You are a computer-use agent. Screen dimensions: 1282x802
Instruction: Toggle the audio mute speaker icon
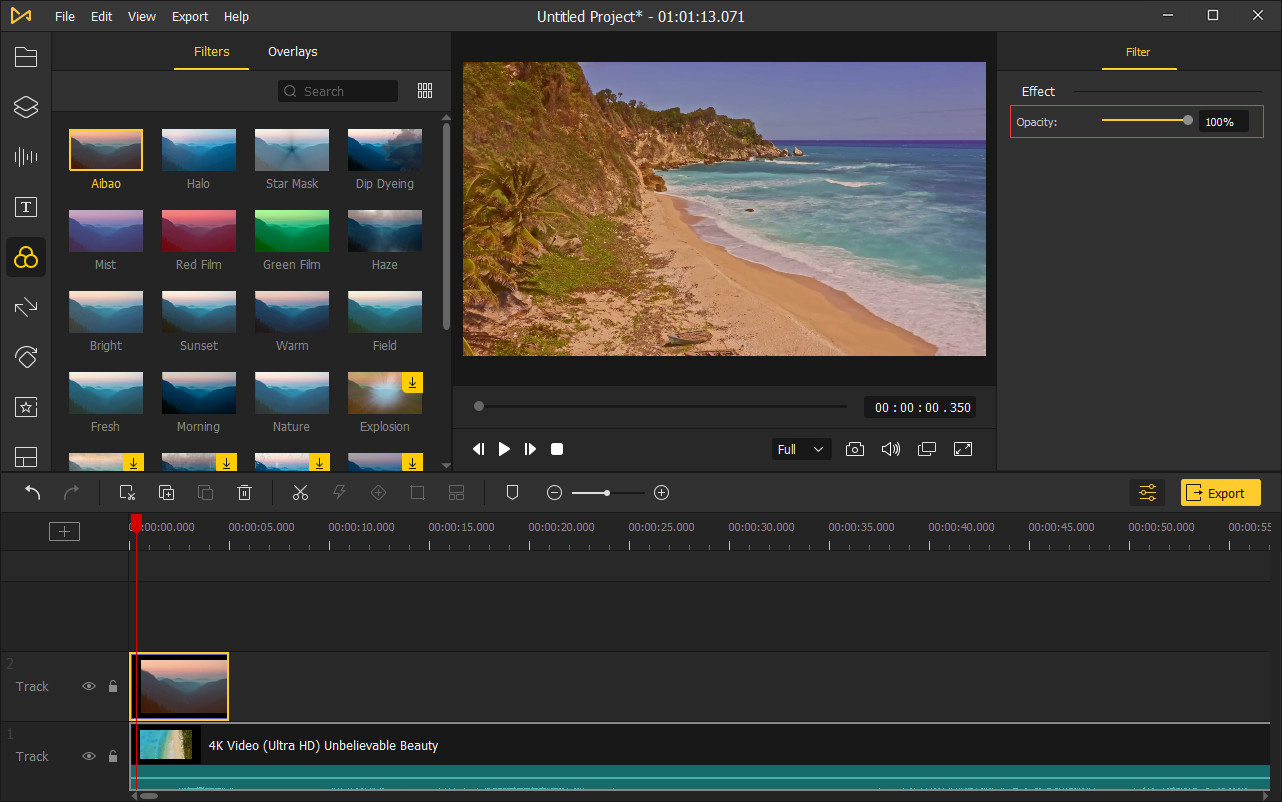point(891,449)
